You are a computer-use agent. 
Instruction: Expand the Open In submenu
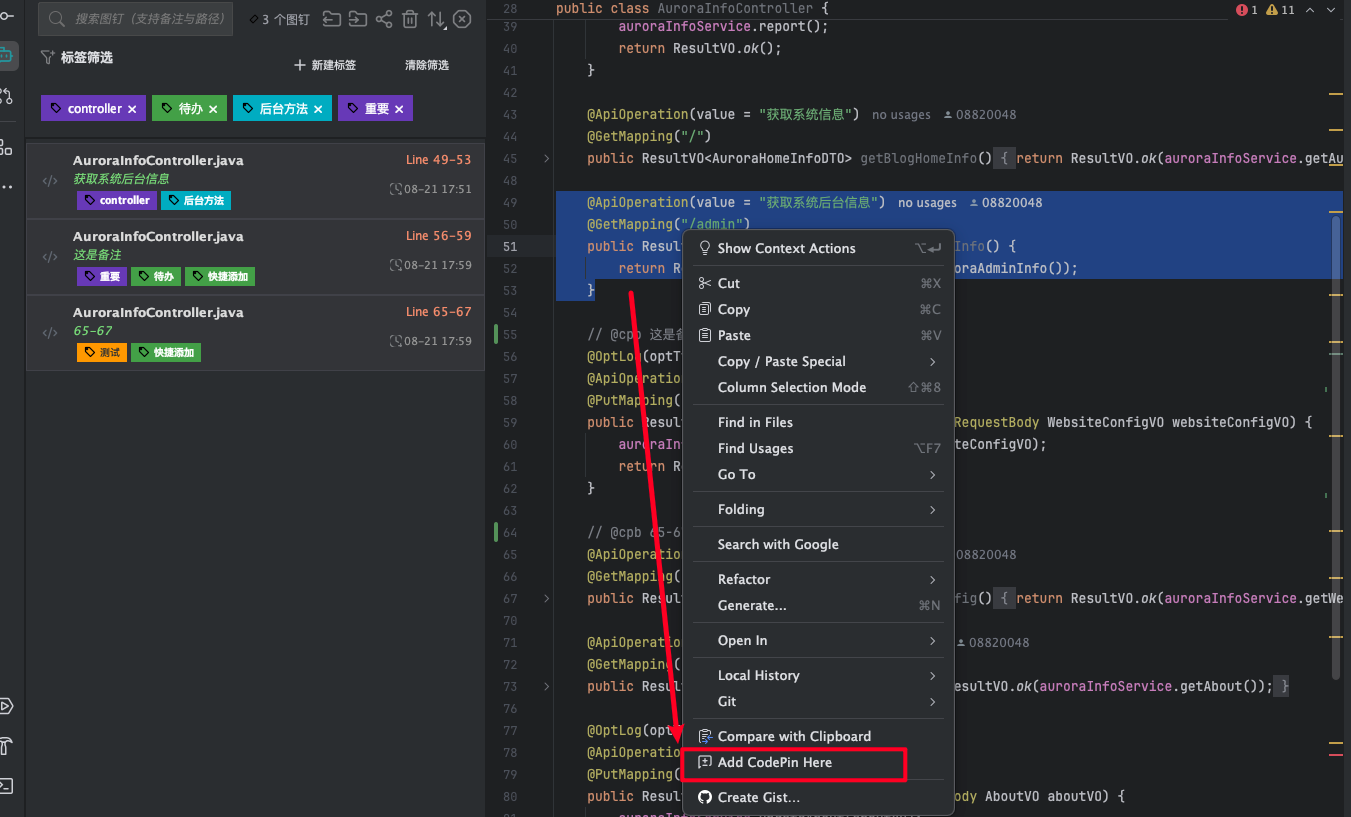click(818, 640)
